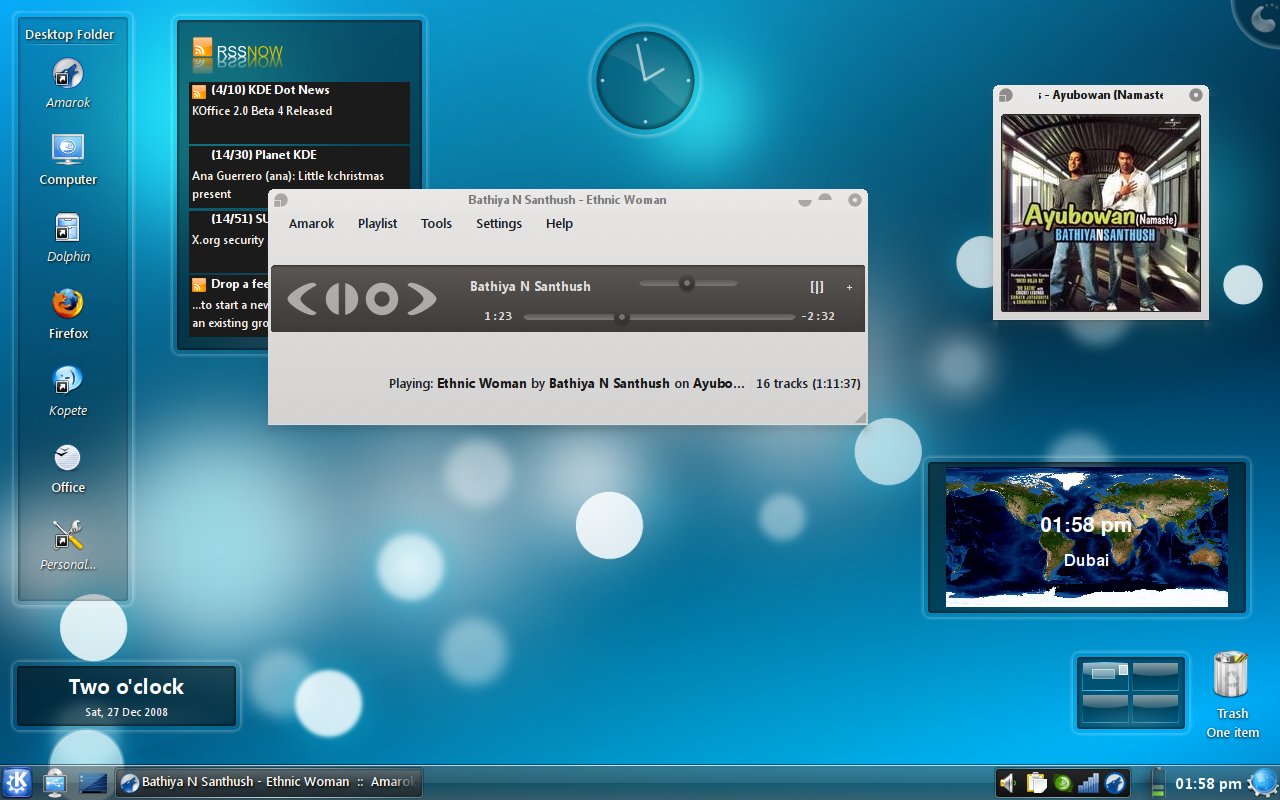Open 'Ana Guerrero (ana): Little kchristmas present' entry

tap(288, 185)
